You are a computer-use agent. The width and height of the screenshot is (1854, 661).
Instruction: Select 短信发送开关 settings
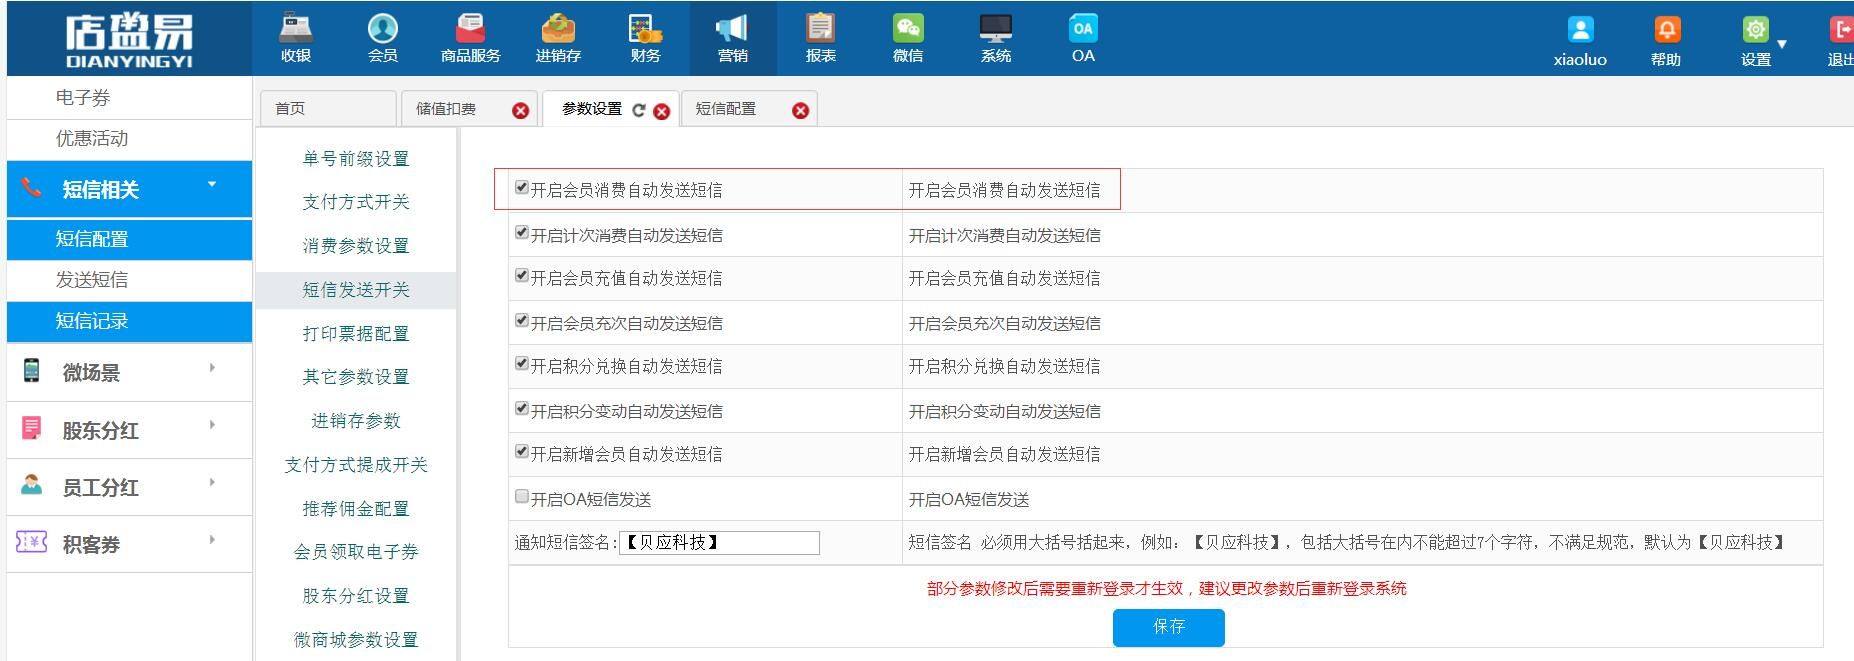coord(356,290)
